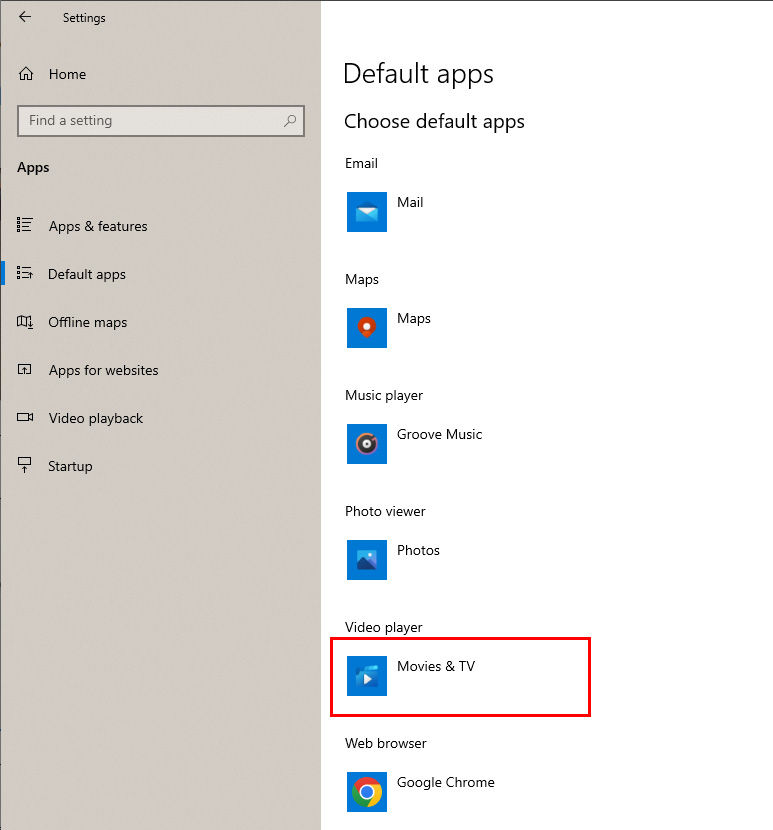Click the Groove Music app icon

(x=367, y=444)
